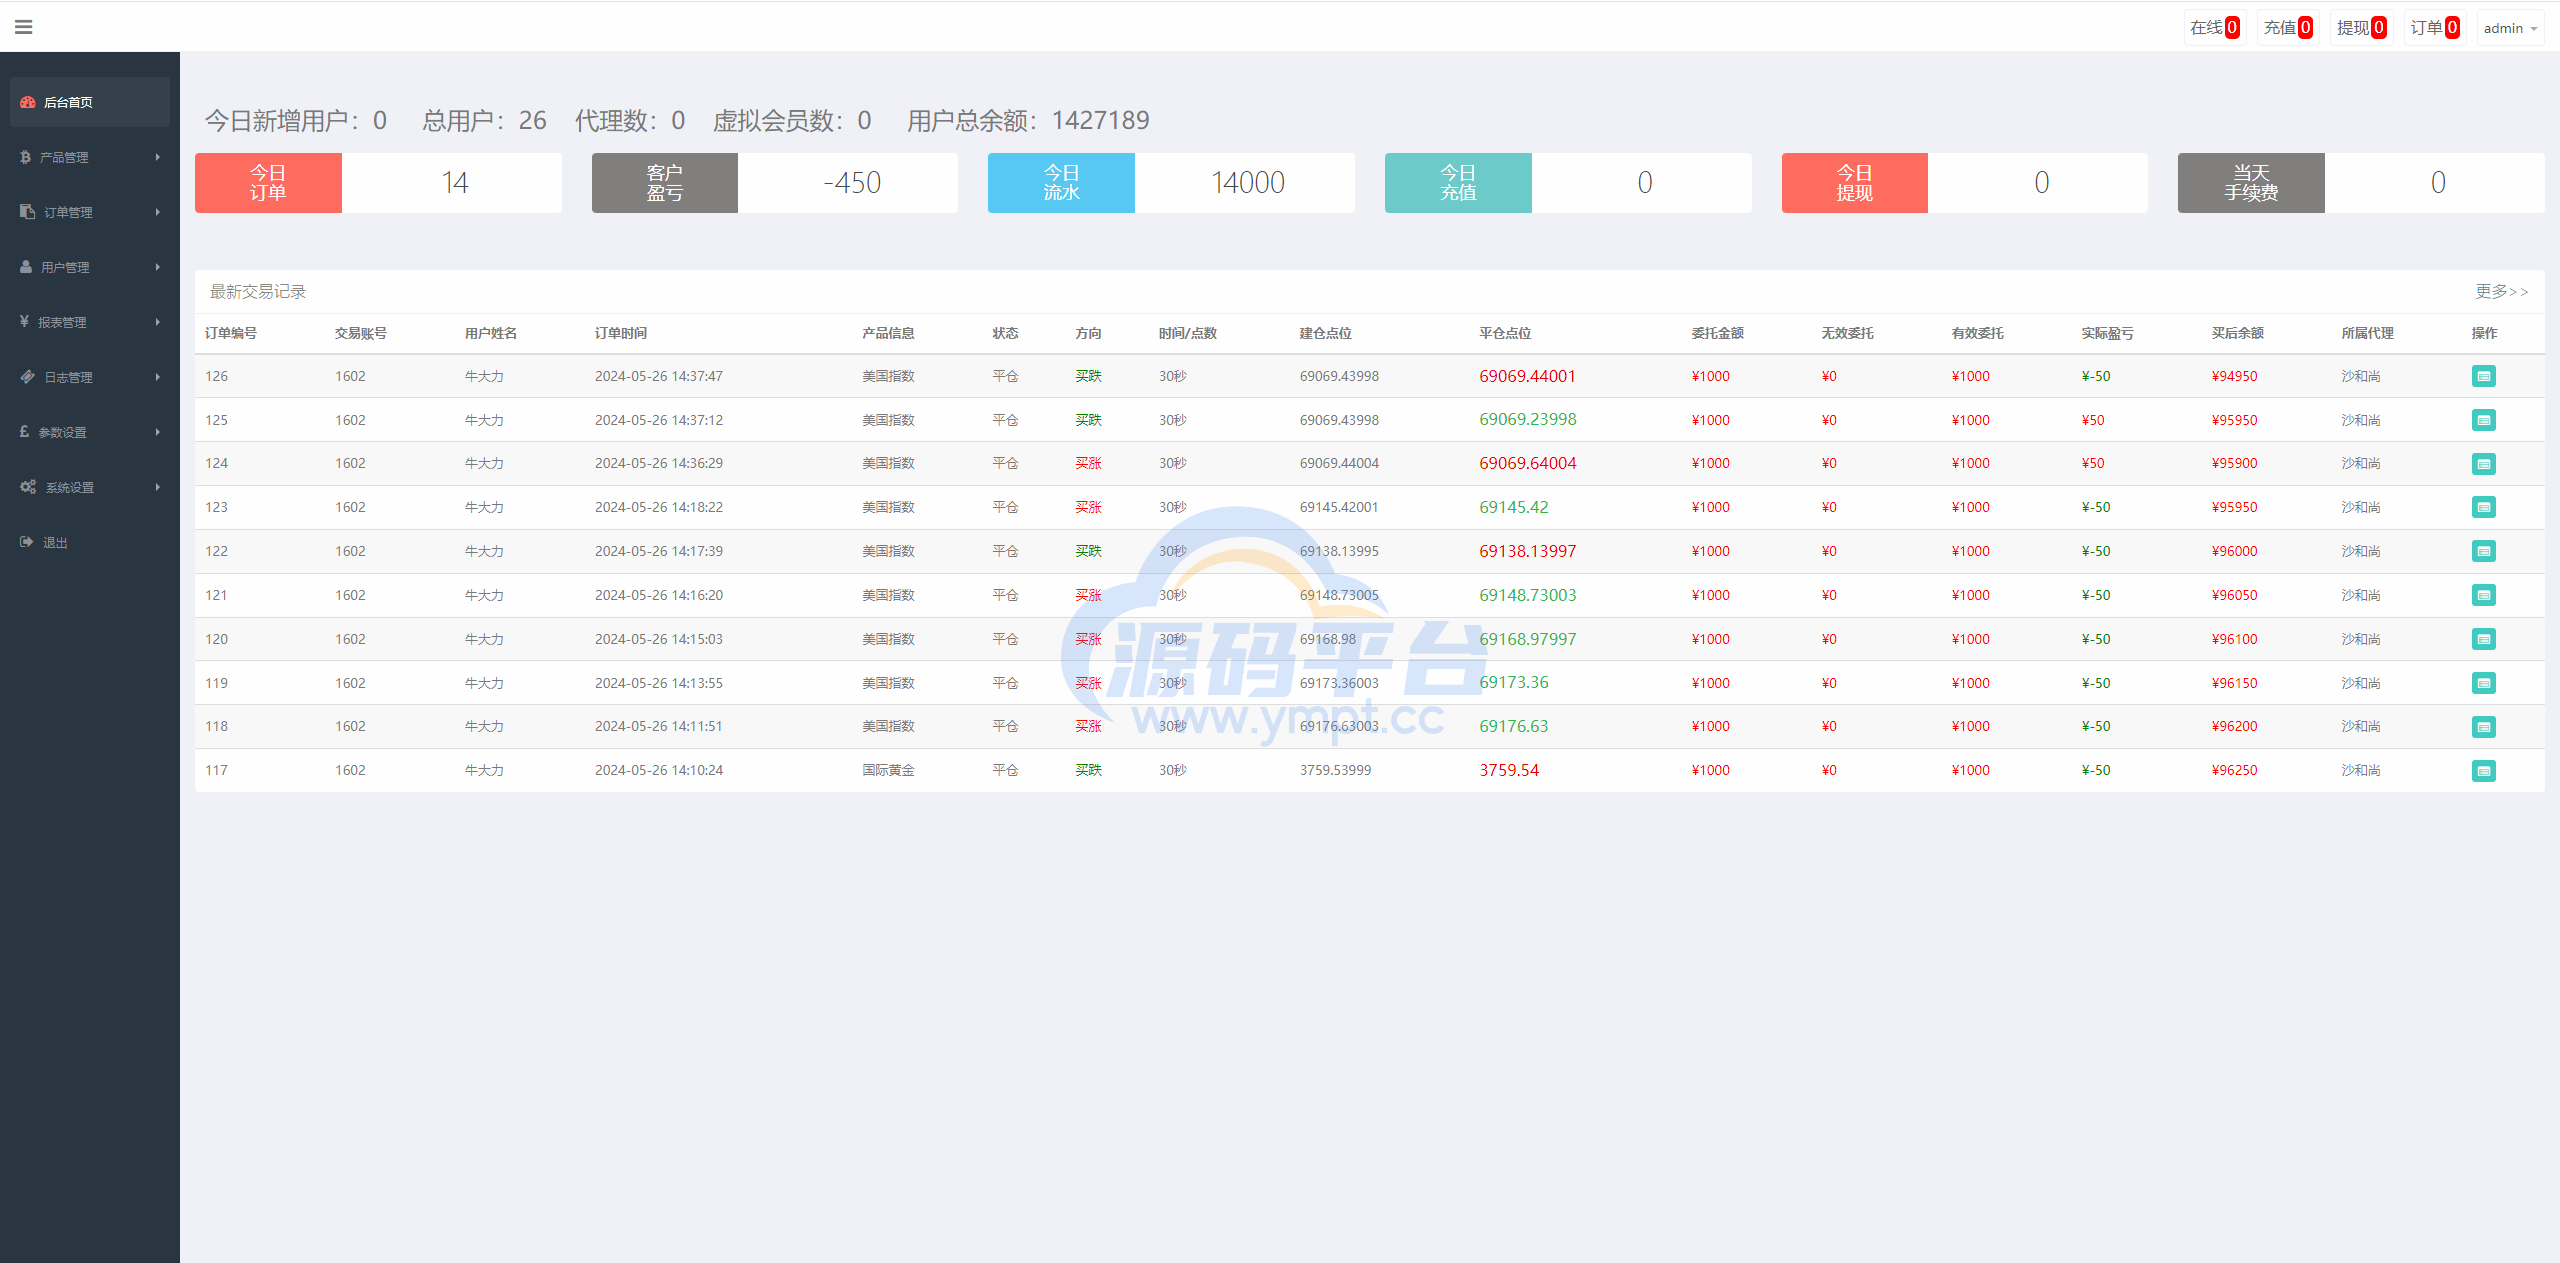
Task: Open details icon for order 117
Action: click(2484, 771)
